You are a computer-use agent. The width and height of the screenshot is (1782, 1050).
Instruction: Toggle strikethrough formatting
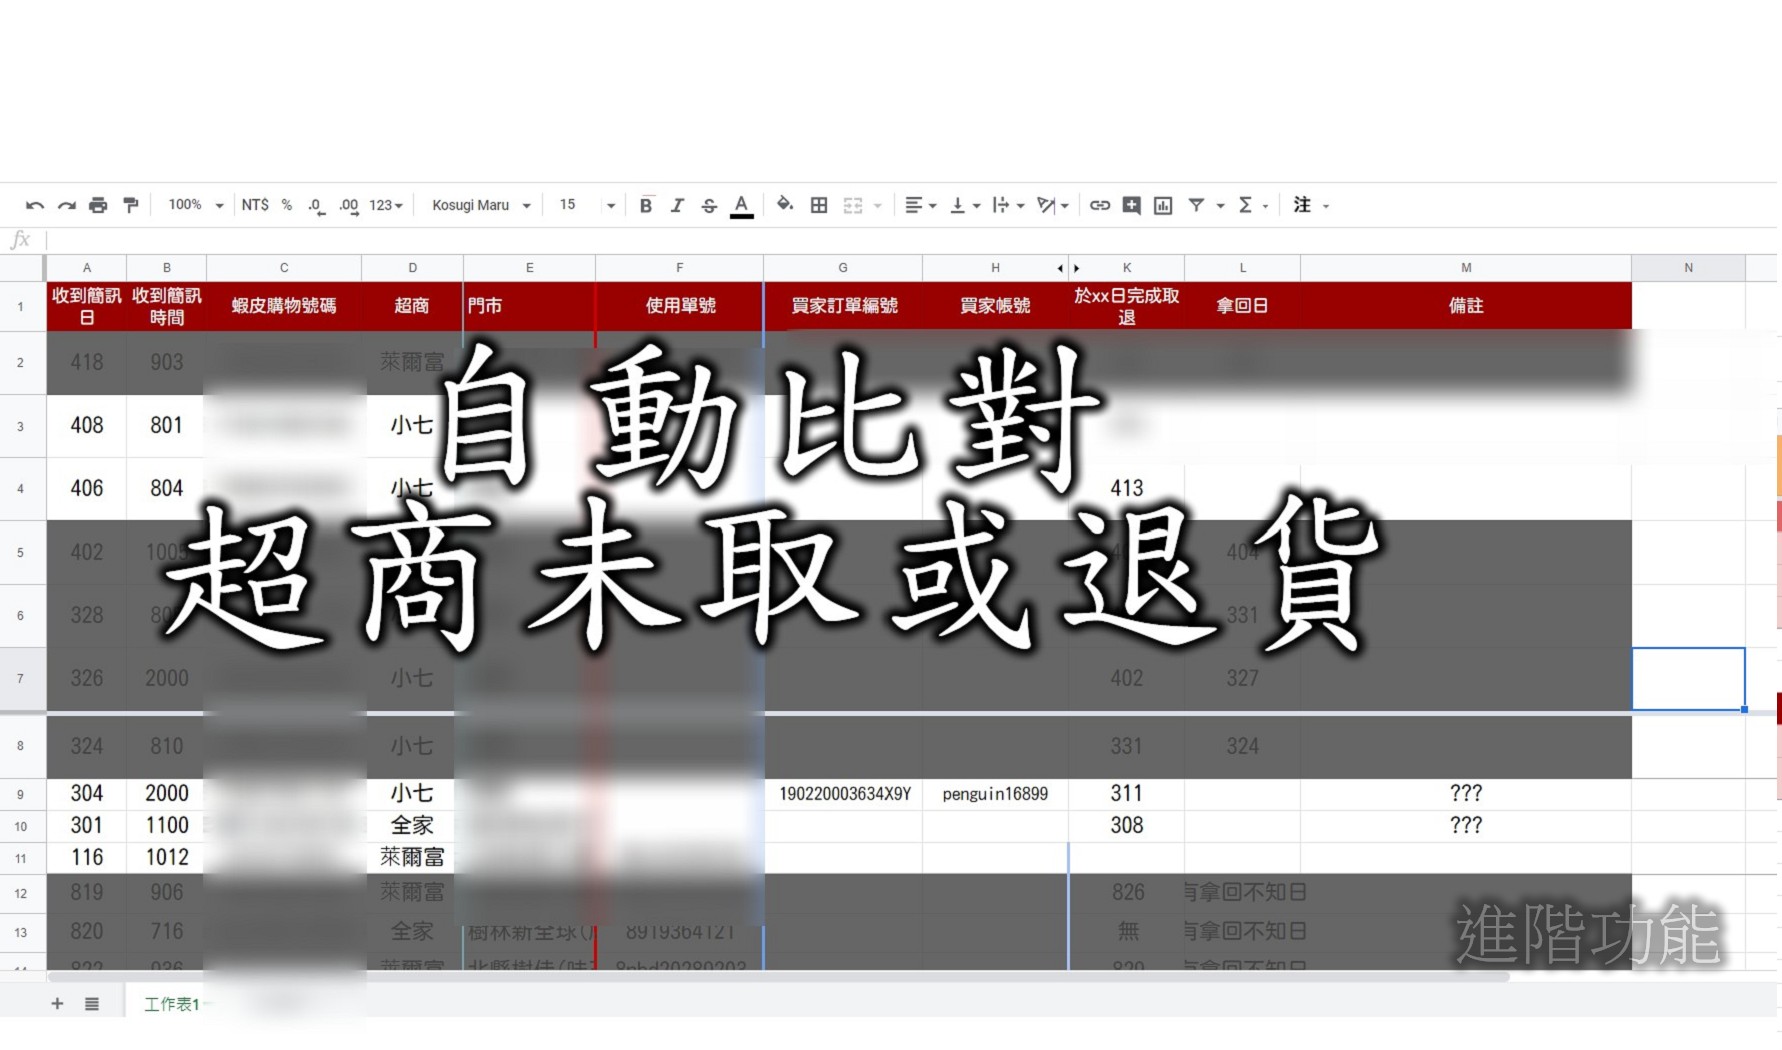coord(709,204)
